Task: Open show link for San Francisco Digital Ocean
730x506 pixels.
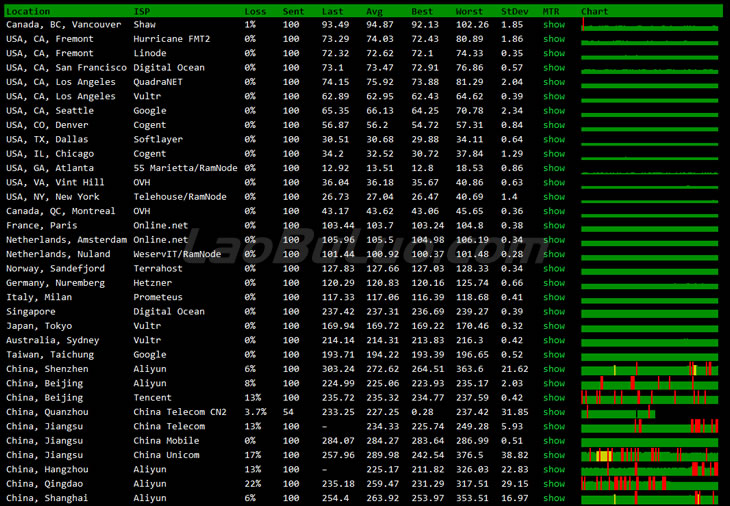Action: pos(554,68)
